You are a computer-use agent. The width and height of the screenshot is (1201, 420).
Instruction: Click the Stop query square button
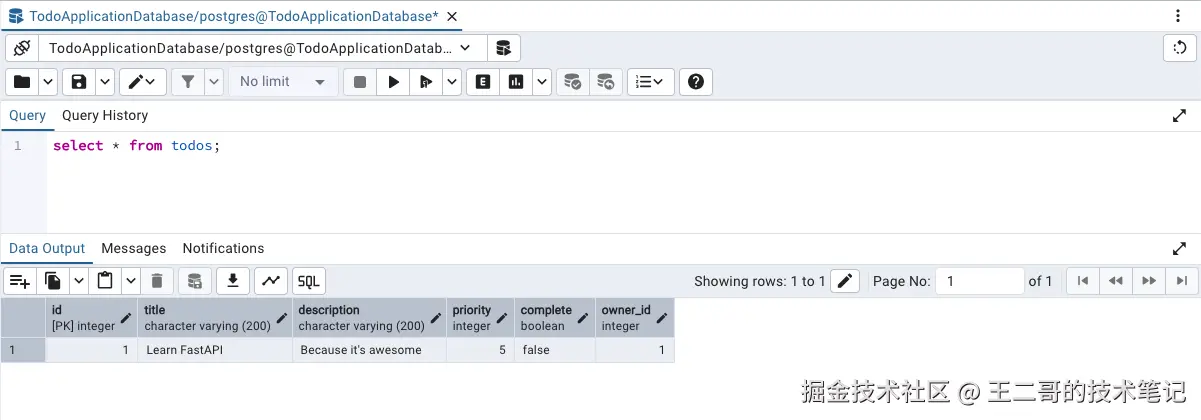click(360, 82)
